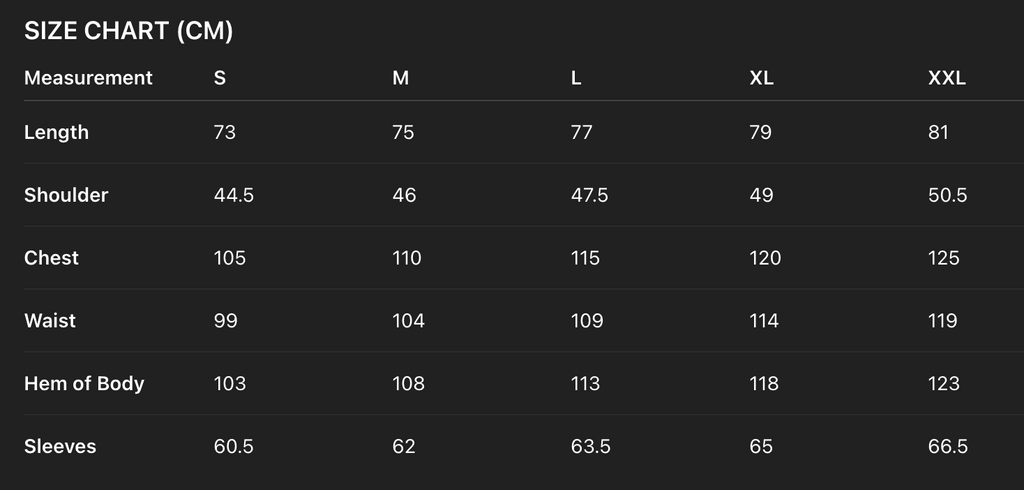Click the S size column header
The width and height of the screenshot is (1024, 490).
(220, 78)
